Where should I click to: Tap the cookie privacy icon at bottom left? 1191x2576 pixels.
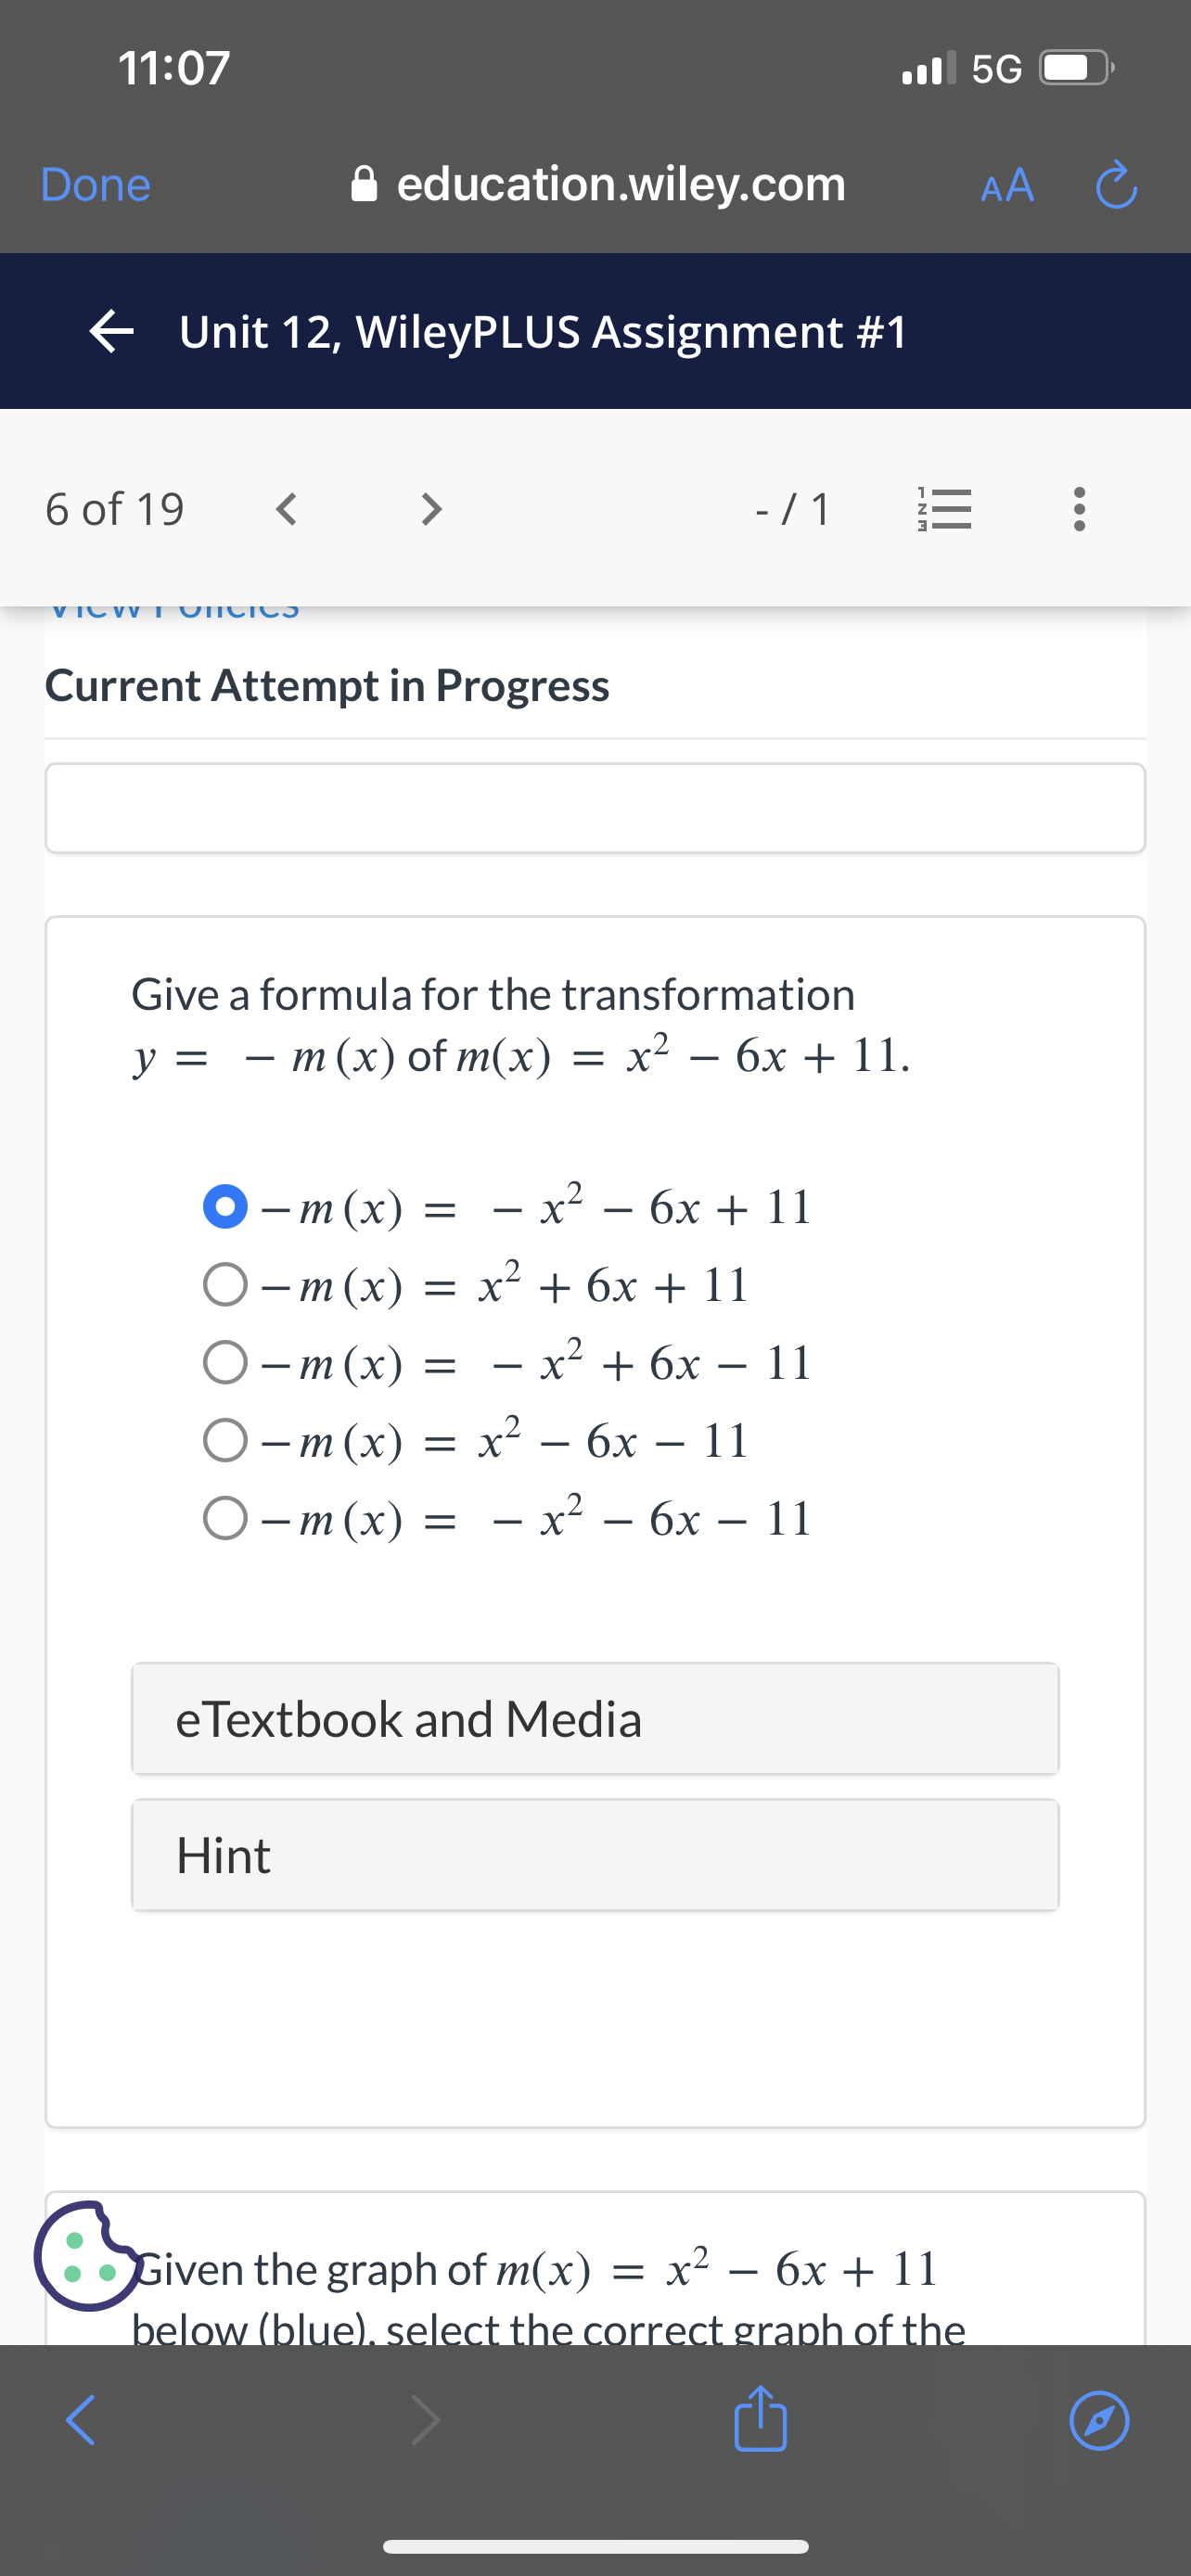(85, 2253)
